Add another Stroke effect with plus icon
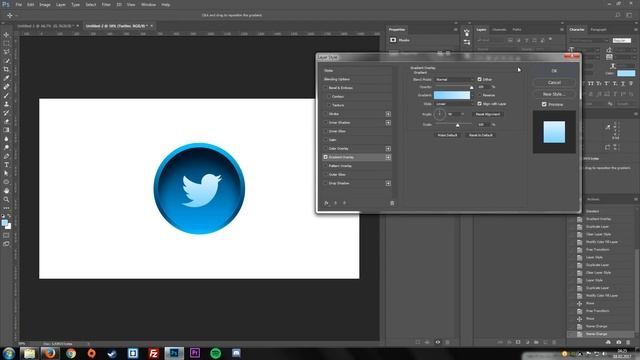Image resolution: width=640 pixels, height=360 pixels. click(x=388, y=114)
